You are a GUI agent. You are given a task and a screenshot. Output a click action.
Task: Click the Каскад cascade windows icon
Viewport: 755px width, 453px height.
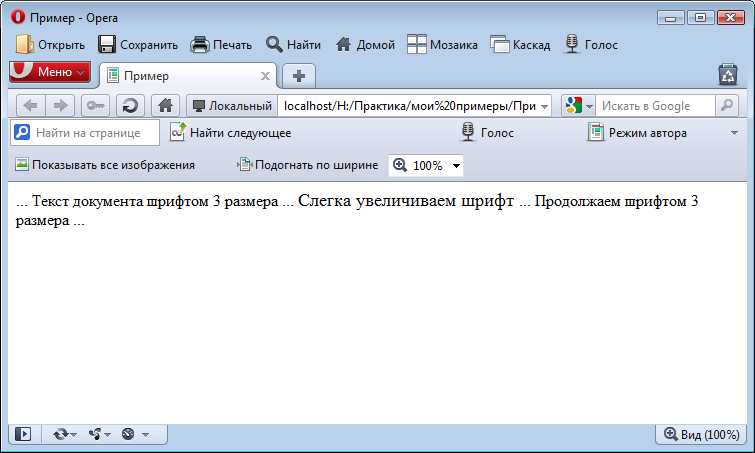tap(499, 44)
